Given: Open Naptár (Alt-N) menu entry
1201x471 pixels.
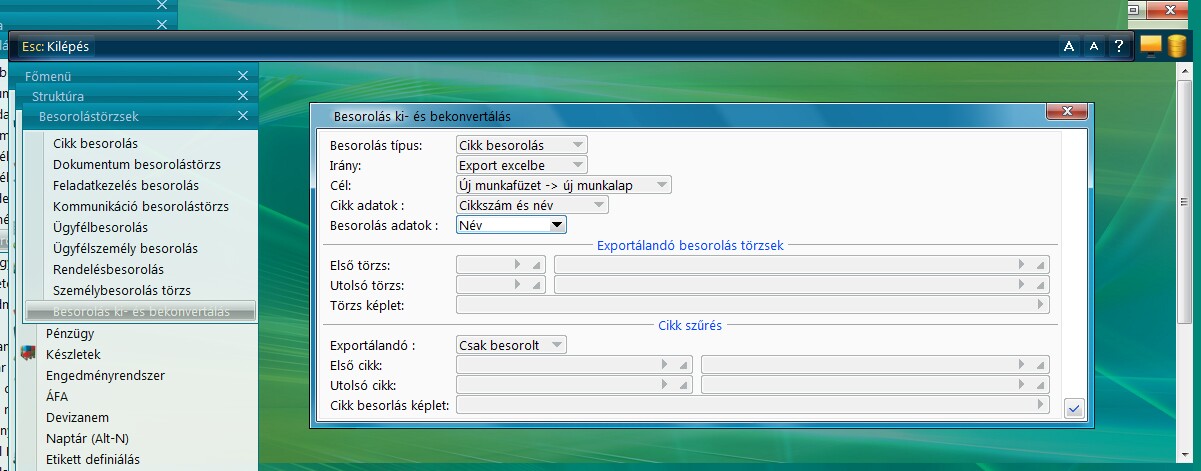Looking at the screenshot, I should coord(87,438).
